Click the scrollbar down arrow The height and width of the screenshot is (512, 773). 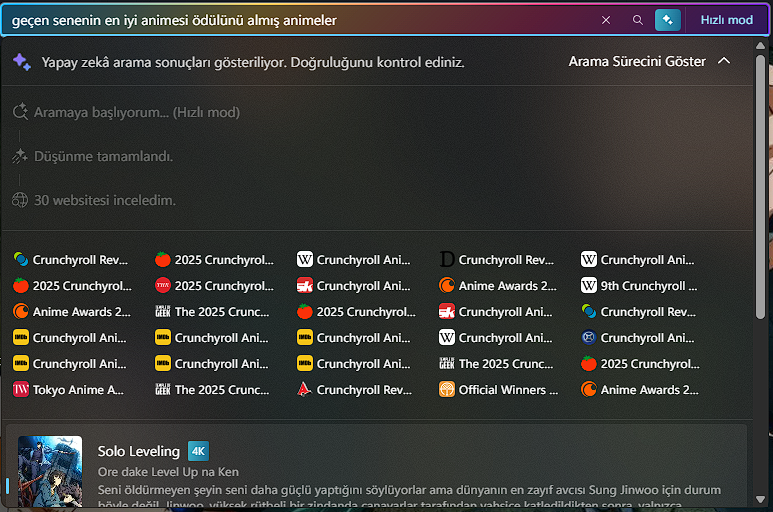(760, 499)
